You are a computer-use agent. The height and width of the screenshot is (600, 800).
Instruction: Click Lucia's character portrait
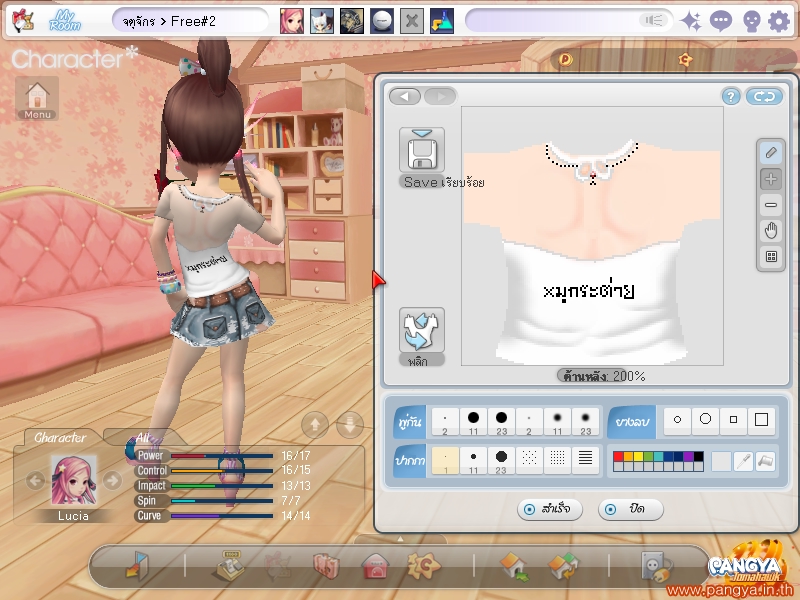(x=73, y=481)
